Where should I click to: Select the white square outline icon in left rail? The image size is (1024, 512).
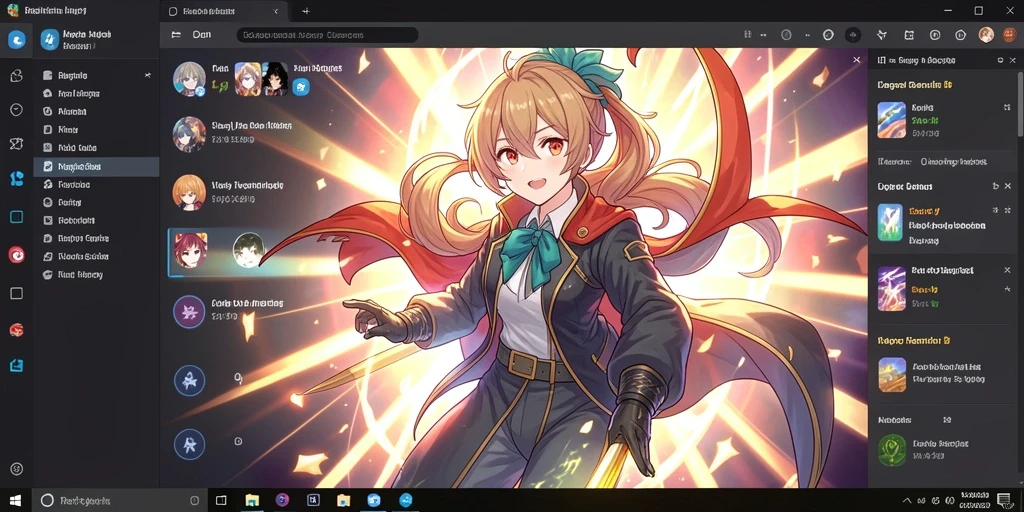17,293
